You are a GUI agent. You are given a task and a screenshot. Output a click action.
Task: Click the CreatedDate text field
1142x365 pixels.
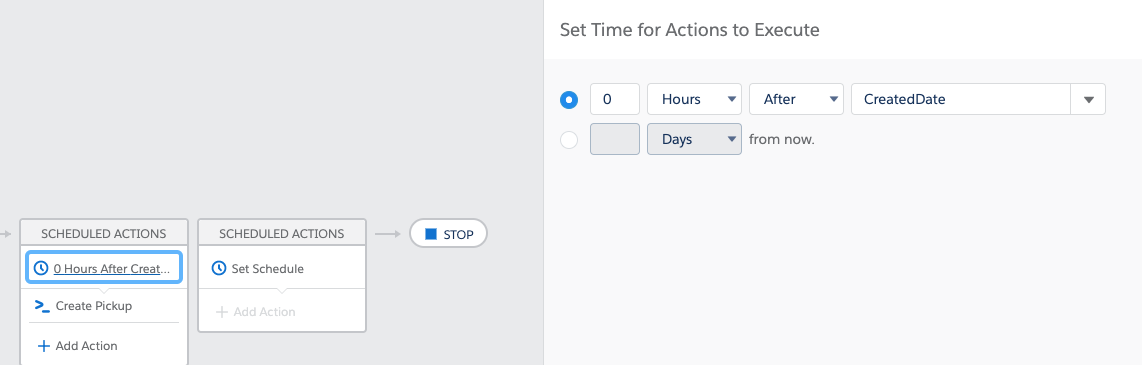click(961, 99)
